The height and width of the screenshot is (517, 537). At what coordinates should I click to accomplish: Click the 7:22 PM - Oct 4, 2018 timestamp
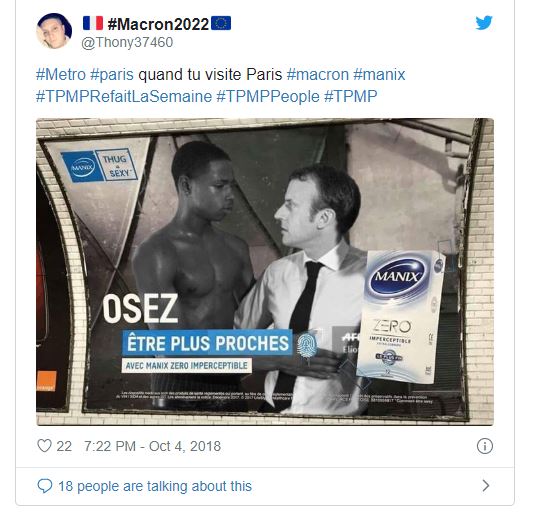click(152, 446)
